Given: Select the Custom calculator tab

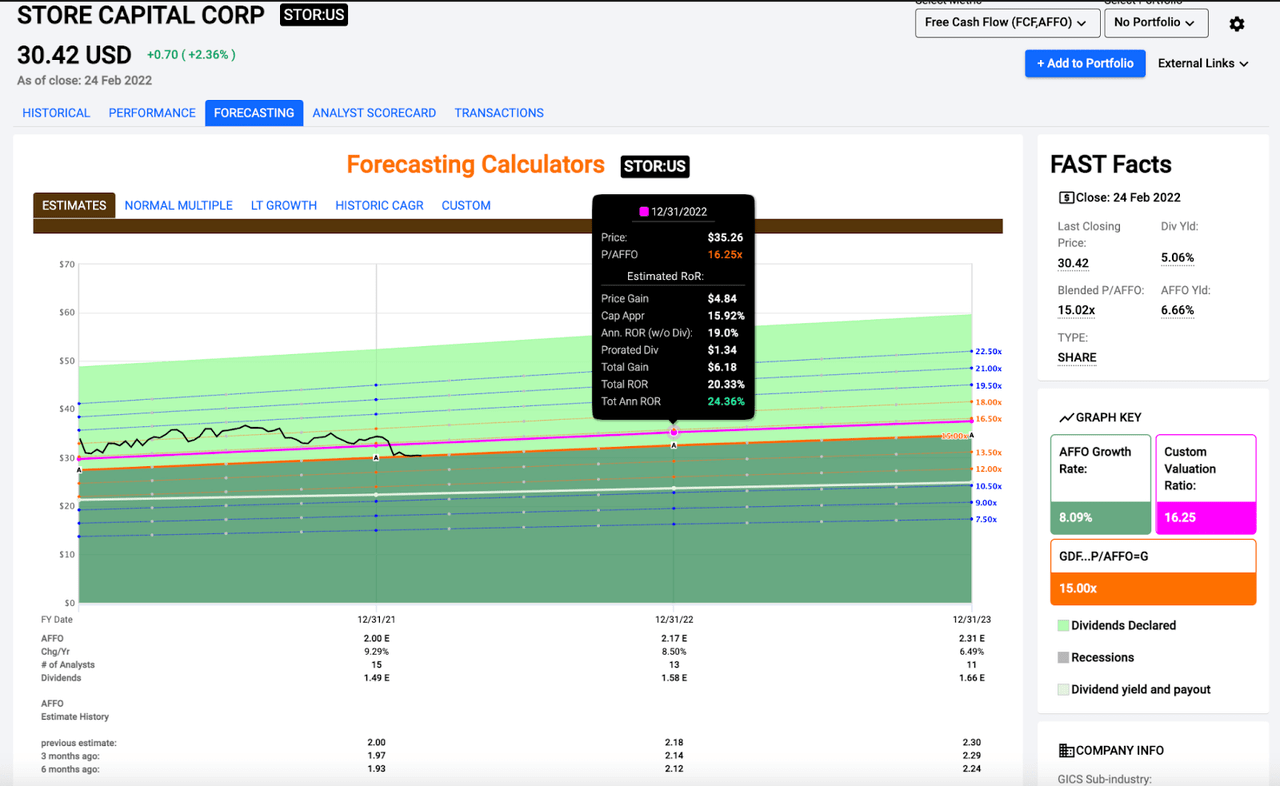Looking at the screenshot, I should pos(466,205).
